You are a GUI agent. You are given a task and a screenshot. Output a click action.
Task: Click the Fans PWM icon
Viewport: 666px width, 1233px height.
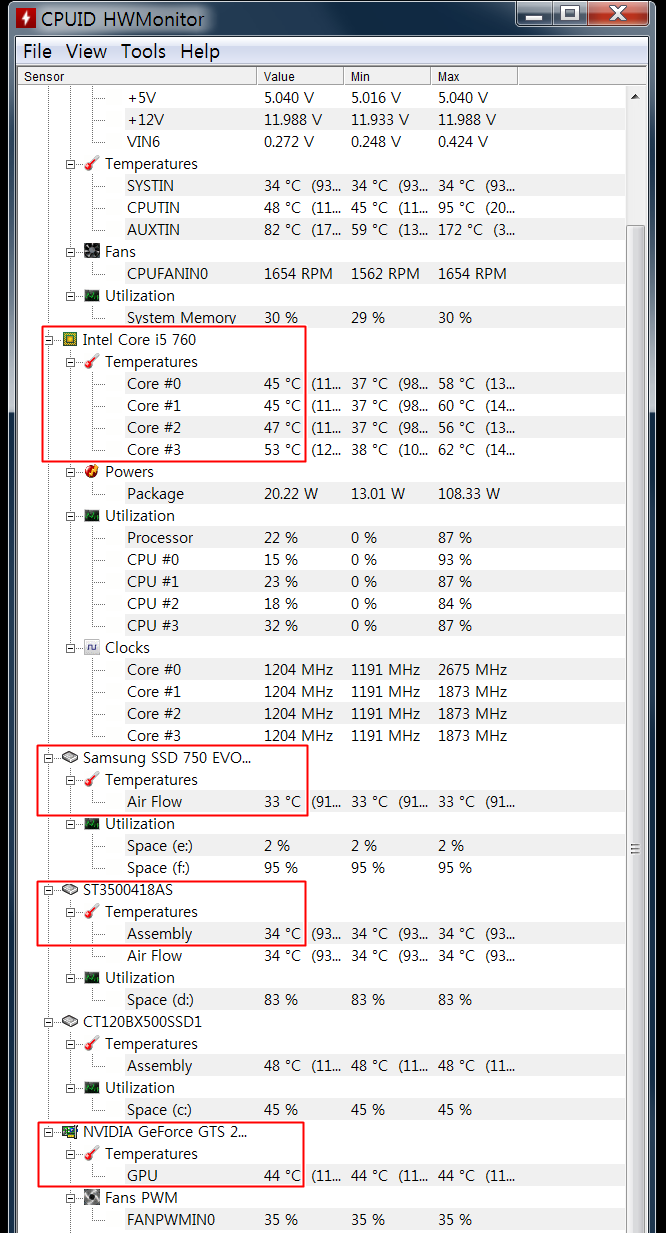coord(92,1198)
